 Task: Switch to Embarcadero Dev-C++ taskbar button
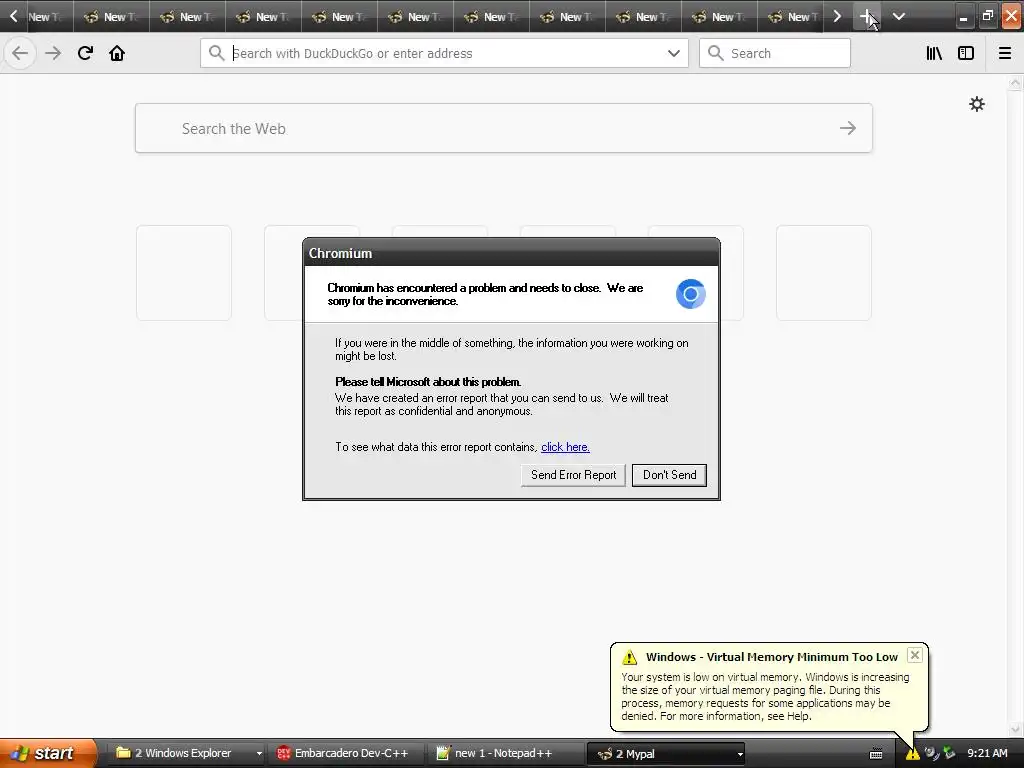coord(345,753)
